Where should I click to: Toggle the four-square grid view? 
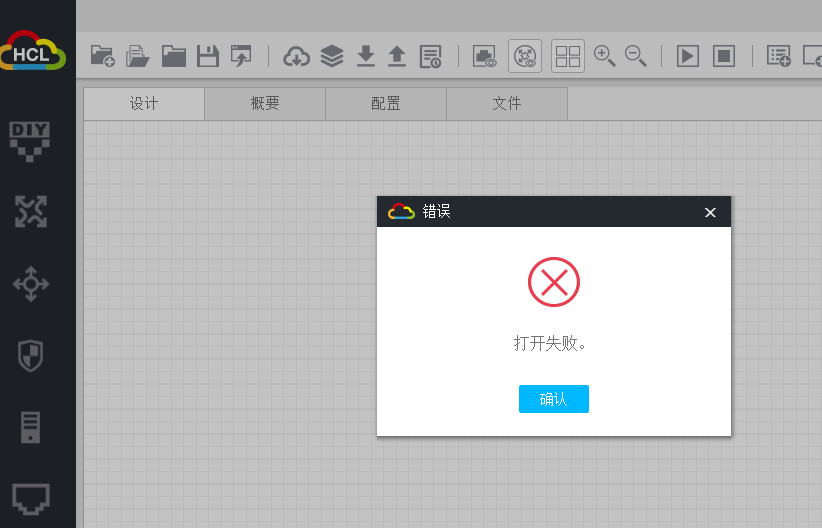pyautogui.click(x=568, y=56)
